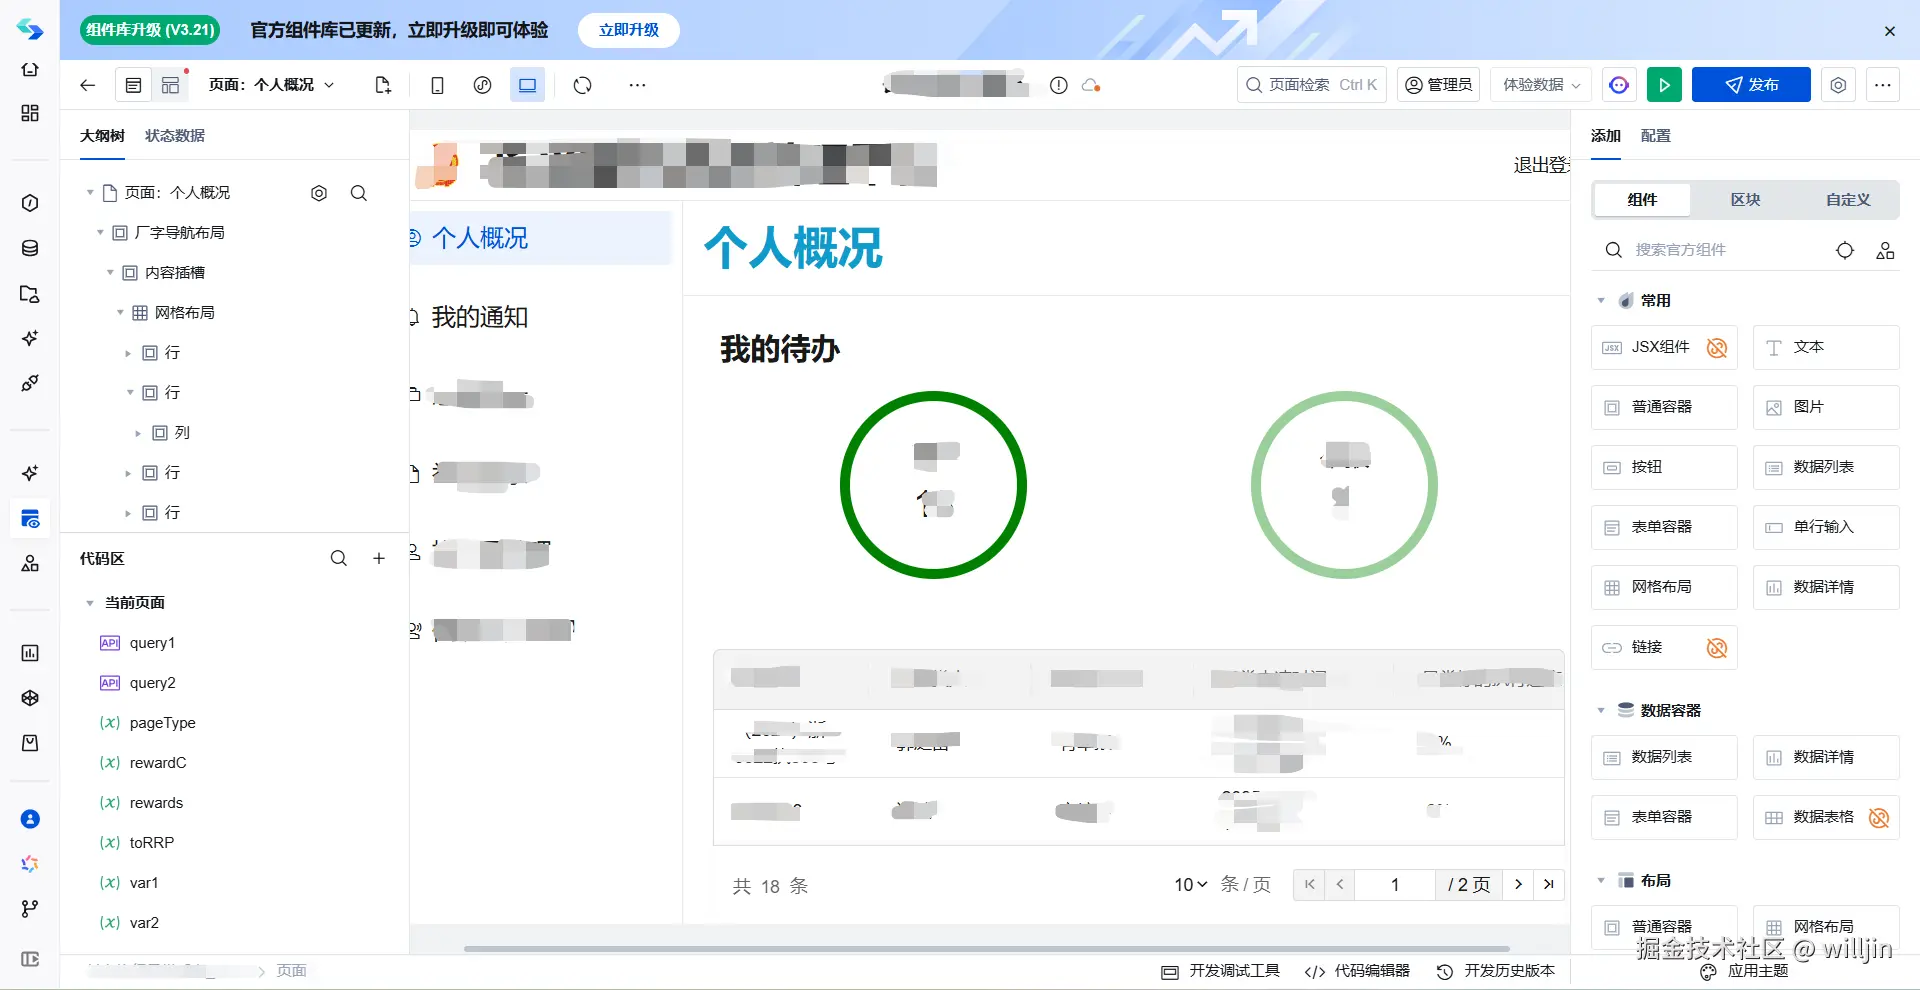
Task: Close the upgrade banner
Action: pos(1890,31)
